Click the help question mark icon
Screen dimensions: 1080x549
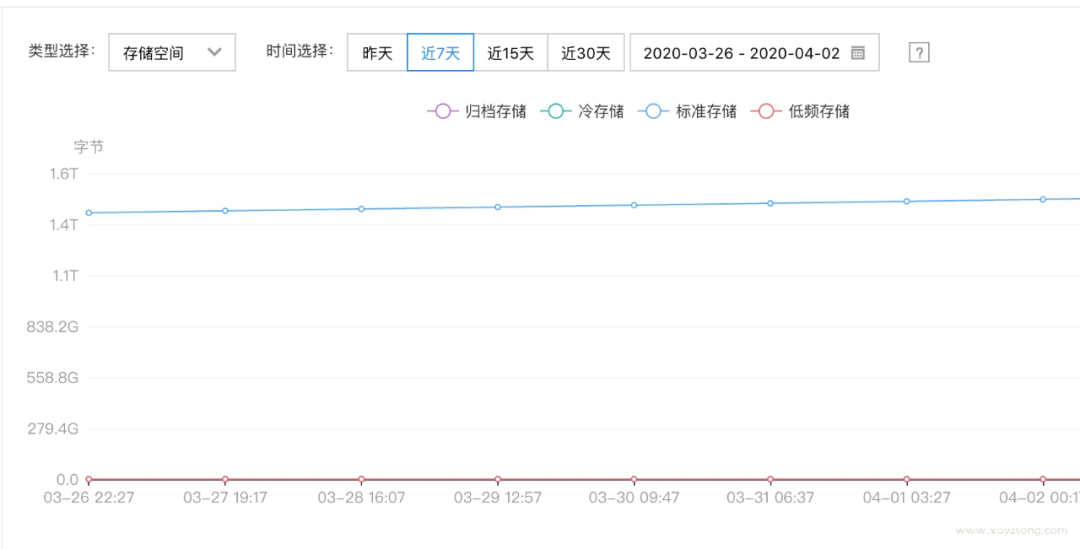919,53
